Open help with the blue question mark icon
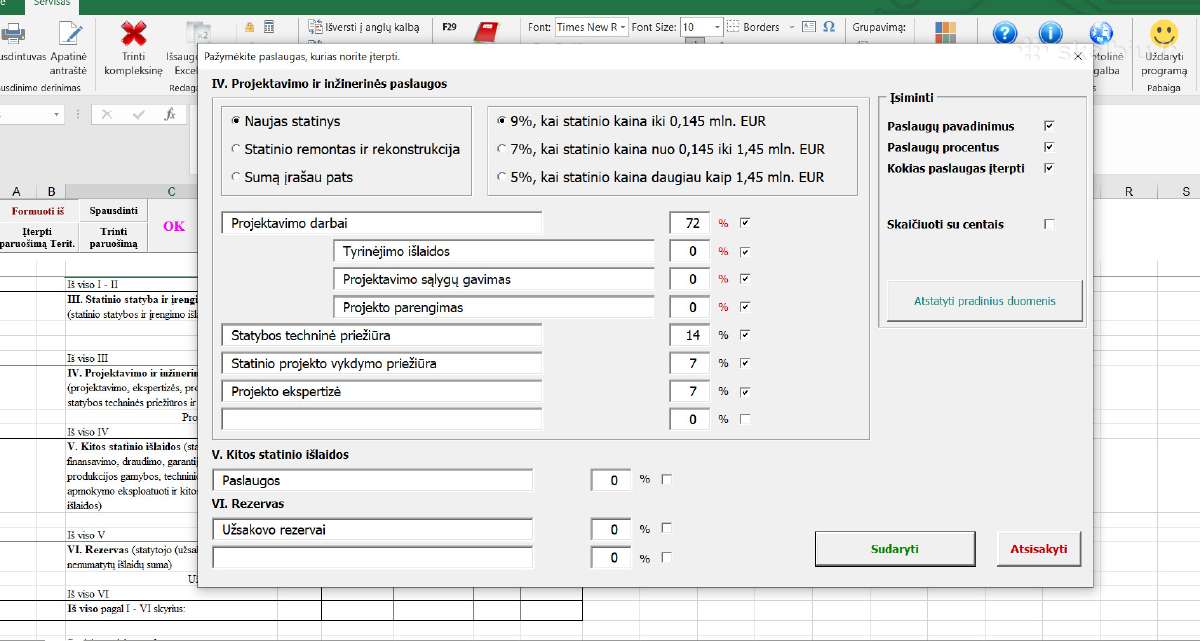The width and height of the screenshot is (1200, 641). [x=1004, y=34]
